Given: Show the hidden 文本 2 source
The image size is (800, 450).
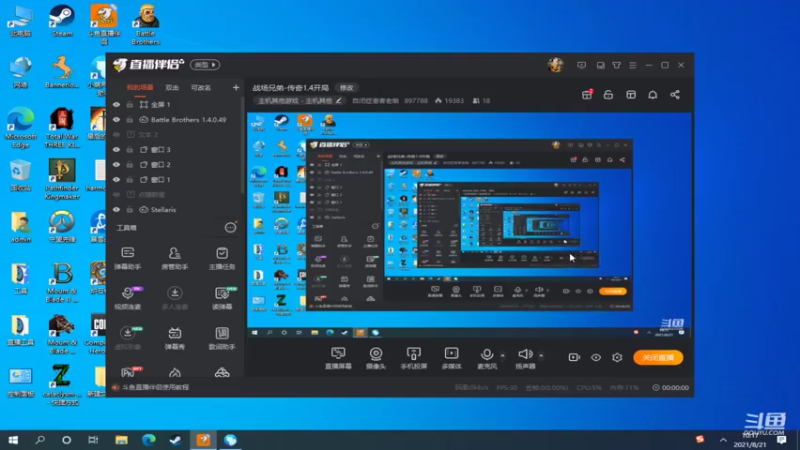Looking at the screenshot, I should (116, 135).
